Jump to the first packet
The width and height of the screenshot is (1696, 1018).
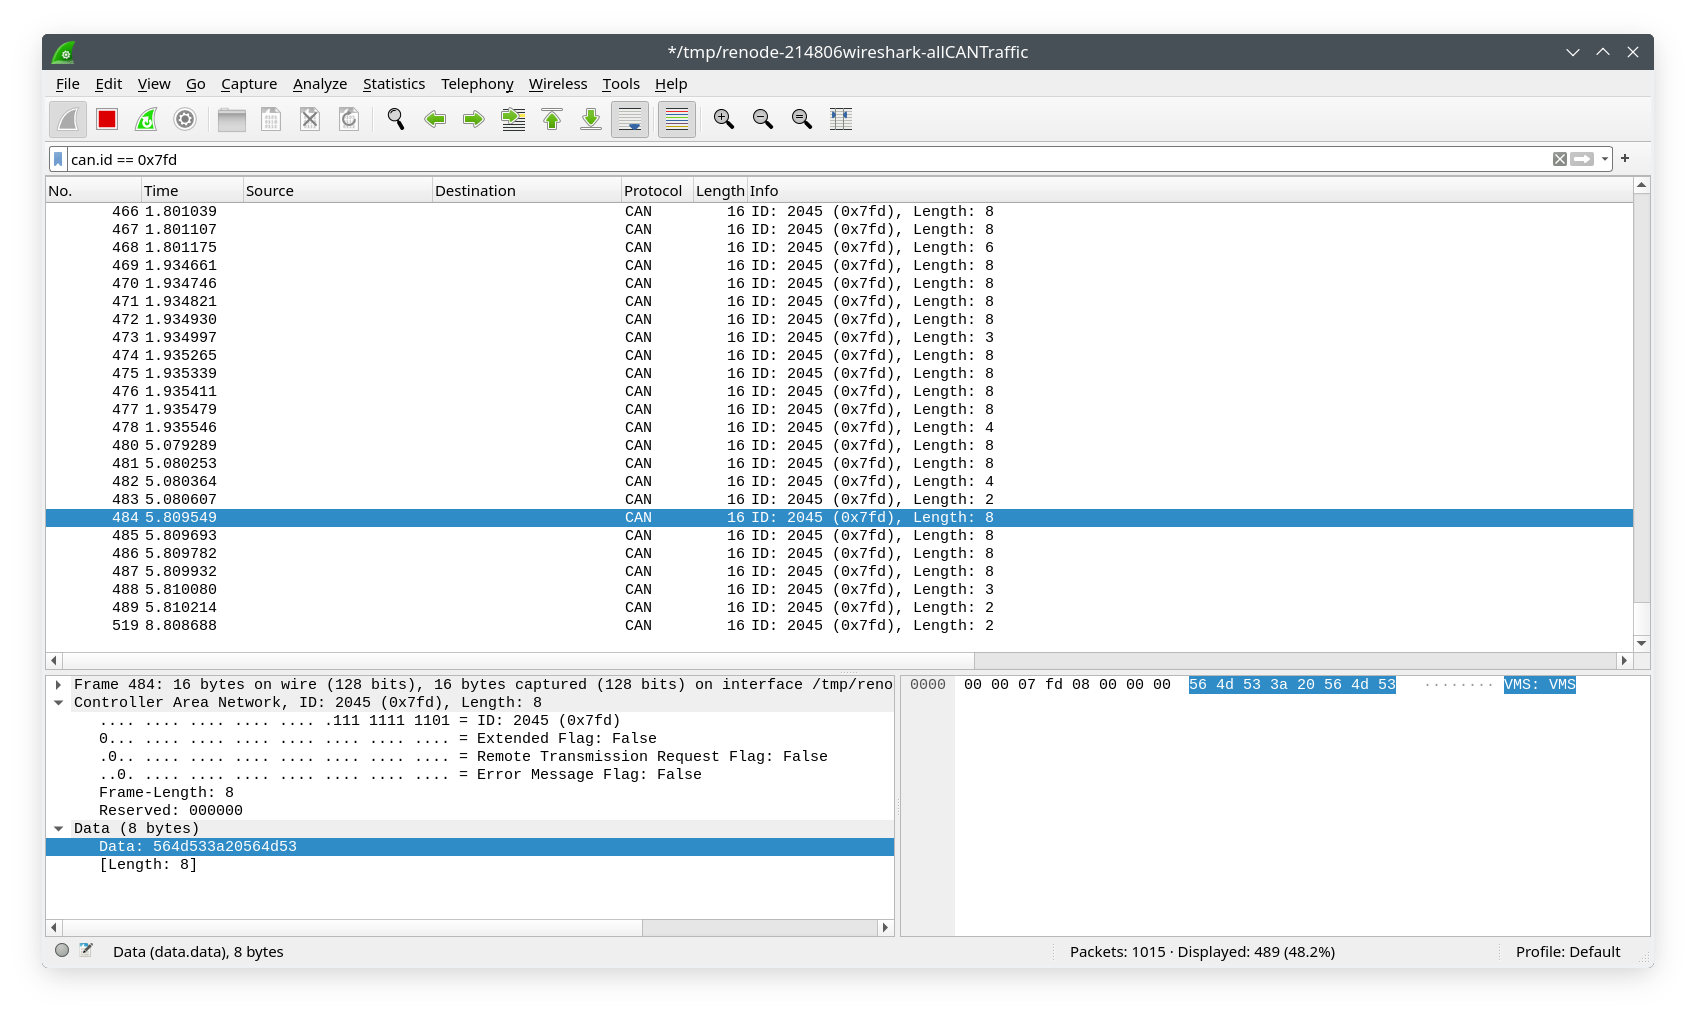coord(552,120)
